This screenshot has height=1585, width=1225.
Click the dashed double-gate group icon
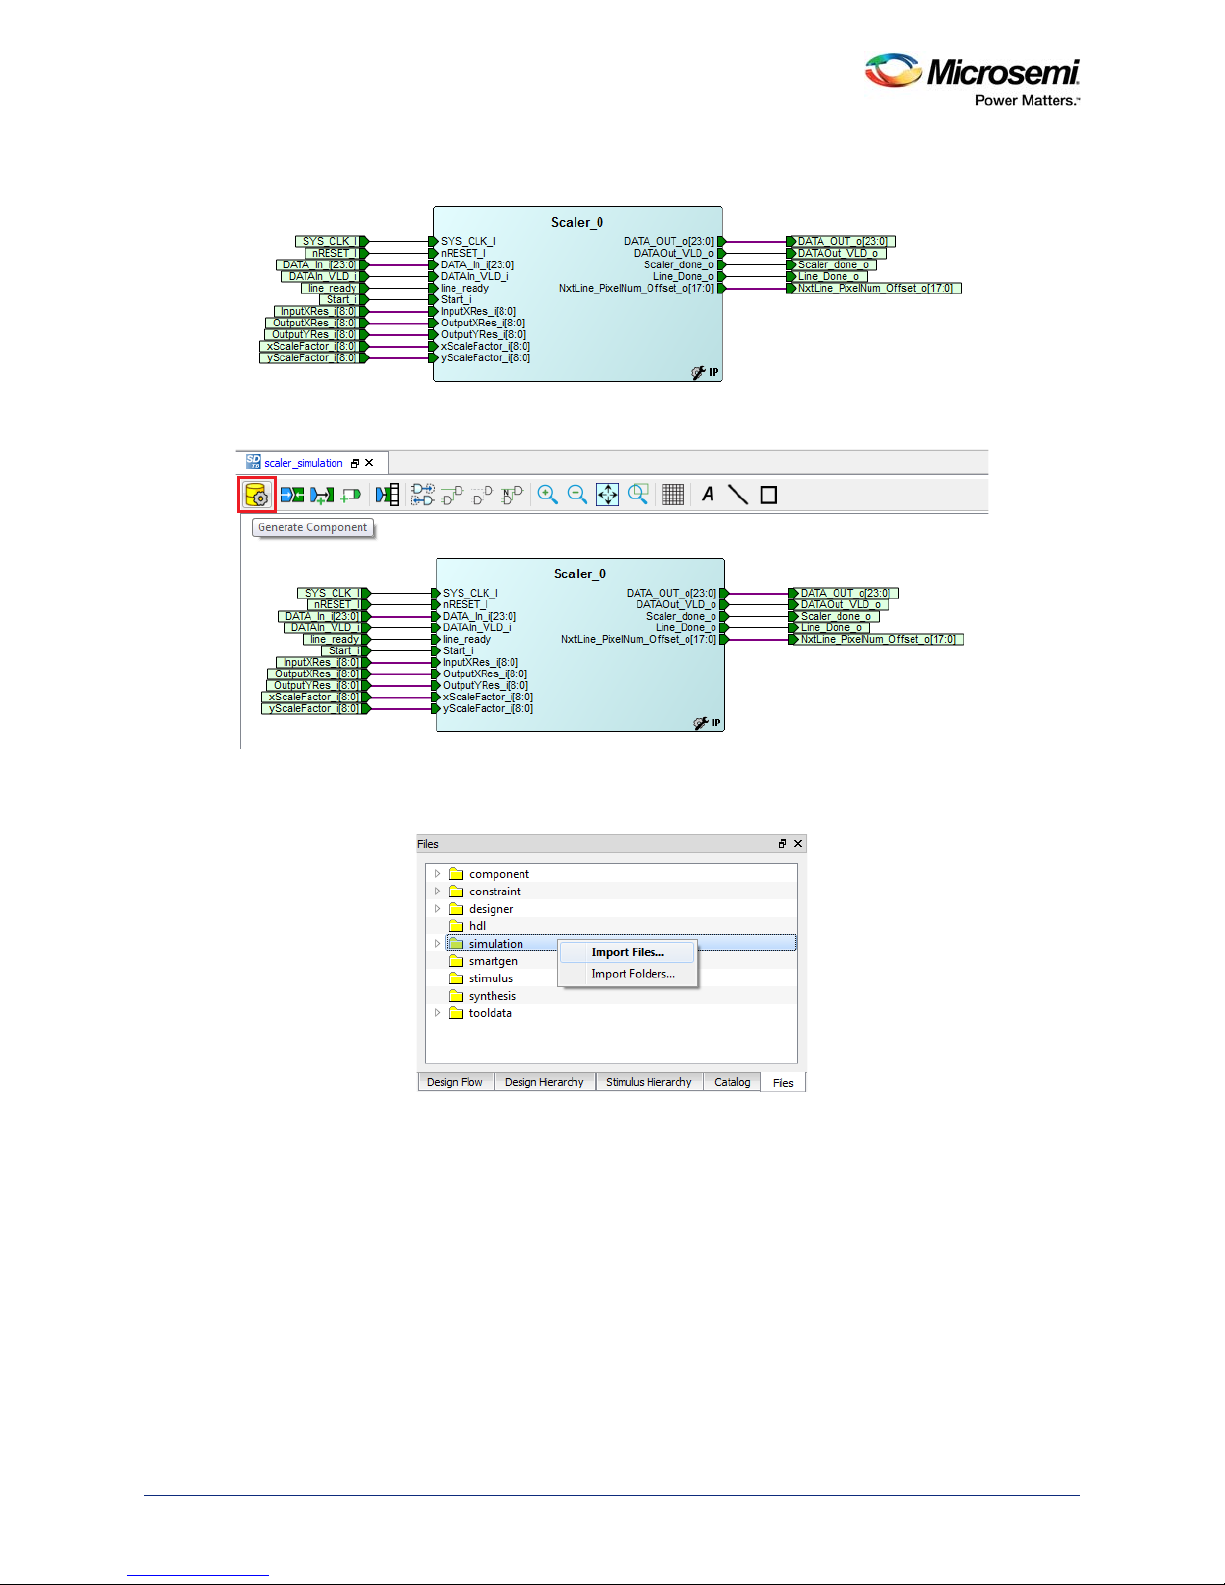tap(423, 495)
